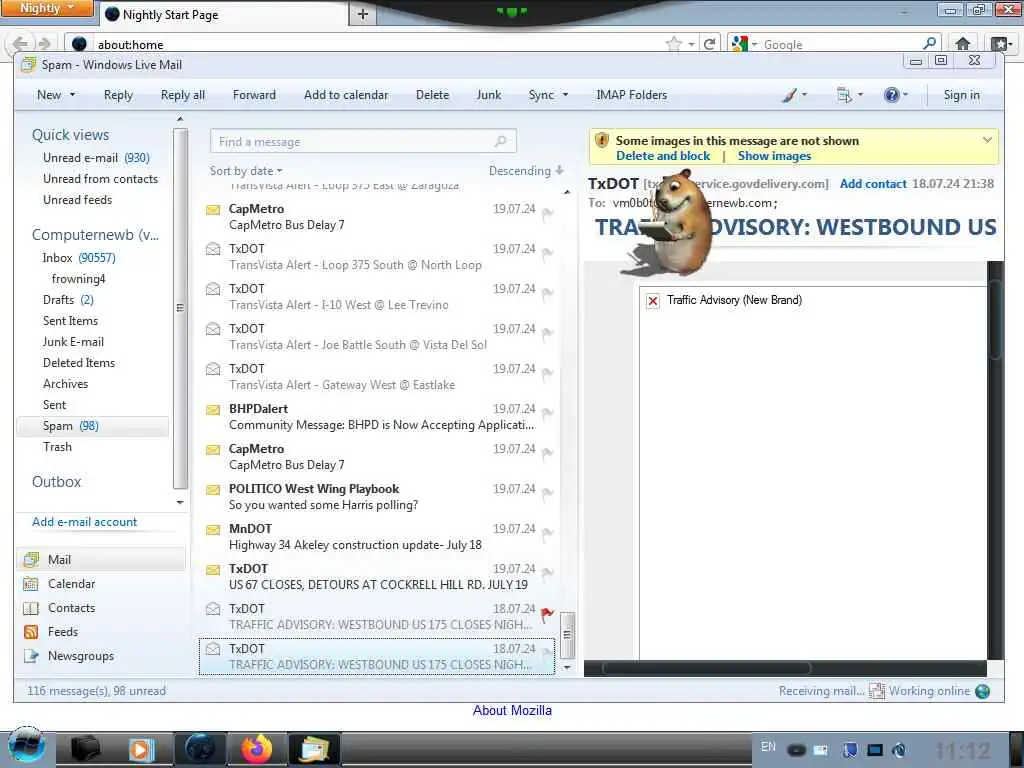This screenshot has height=768, width=1024.
Task: Click the Delete and block link
Action: click(x=663, y=156)
